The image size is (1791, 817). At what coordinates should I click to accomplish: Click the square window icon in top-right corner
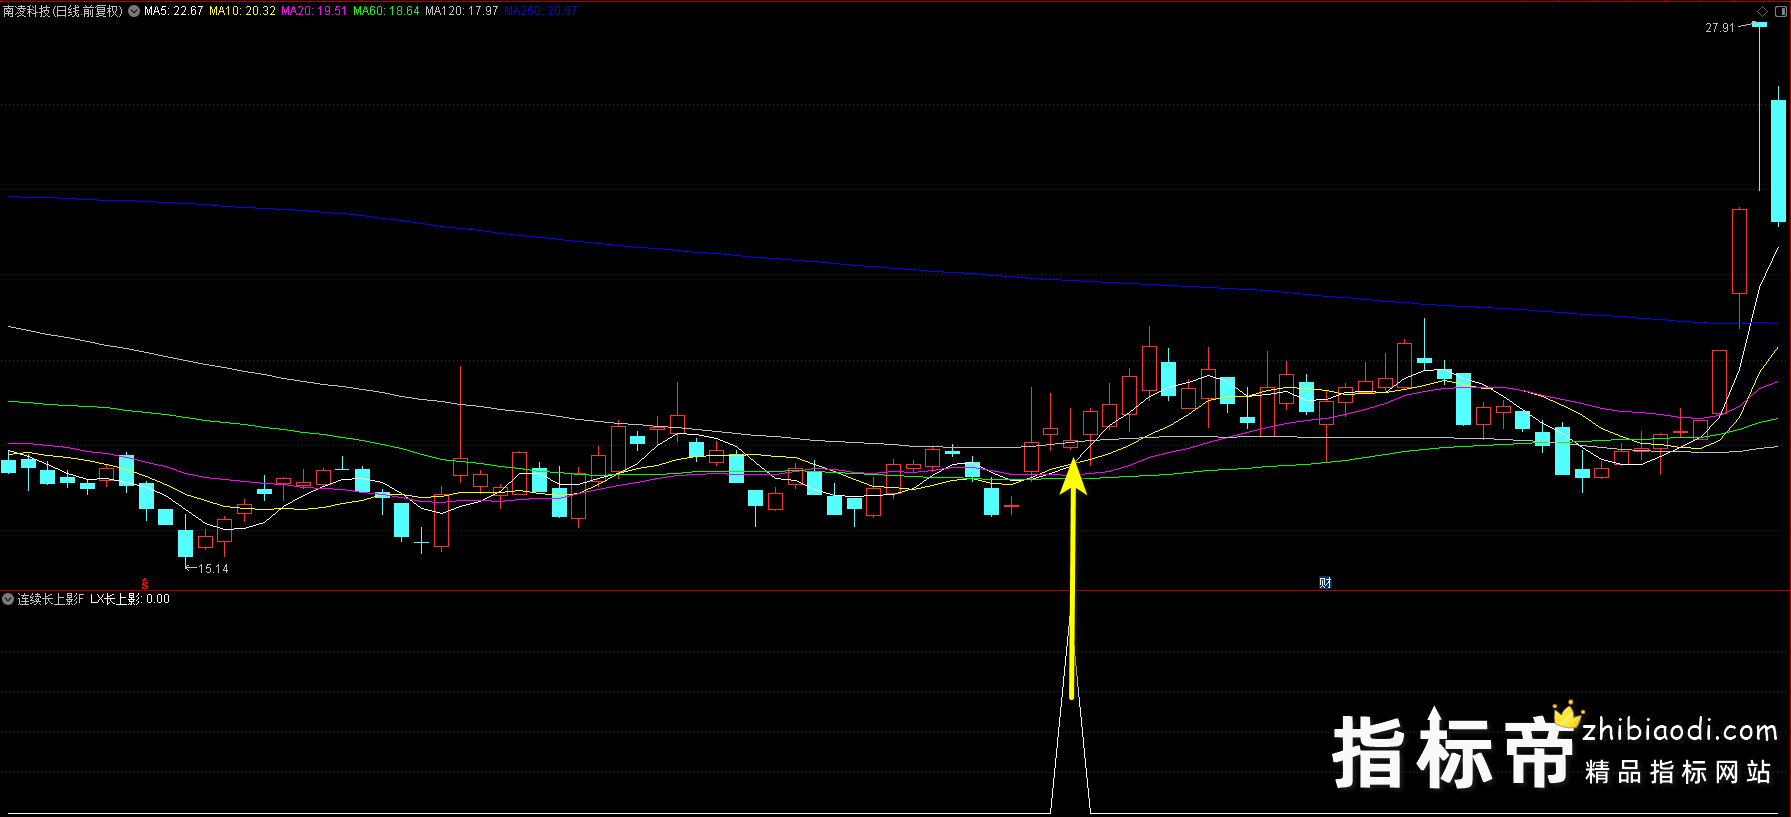(1780, 11)
